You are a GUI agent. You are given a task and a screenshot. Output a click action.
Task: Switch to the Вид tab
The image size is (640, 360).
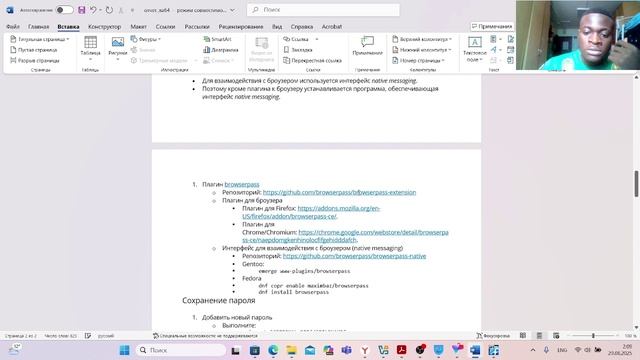point(277,27)
